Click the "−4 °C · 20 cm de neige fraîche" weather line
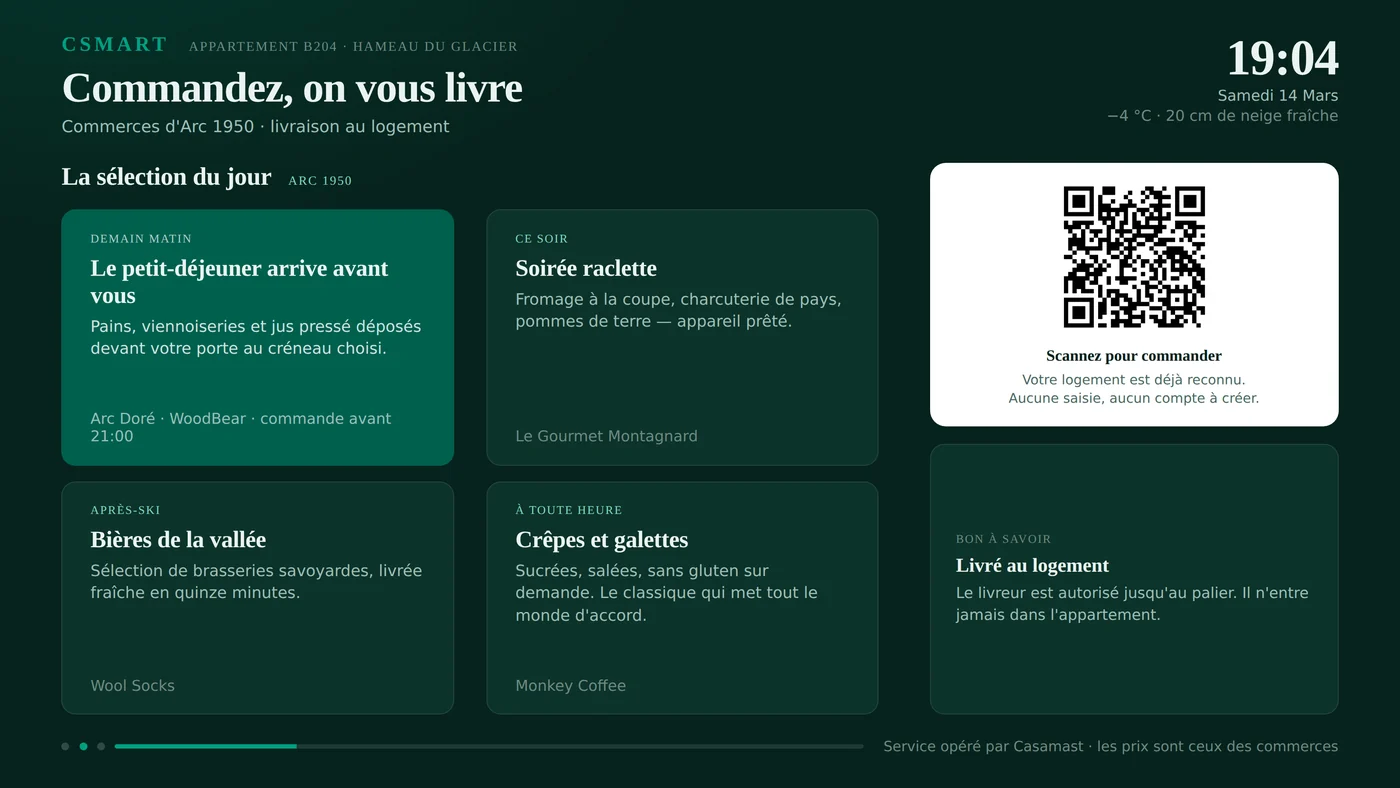This screenshot has width=1400, height=788. pos(1222,116)
